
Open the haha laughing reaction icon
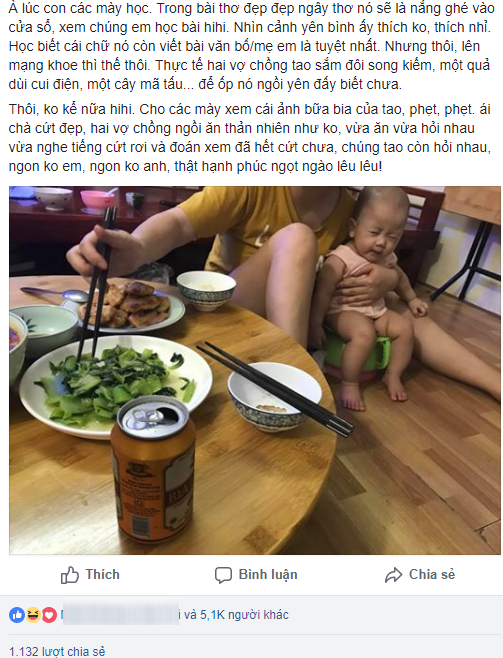pyautogui.click(x=33, y=615)
